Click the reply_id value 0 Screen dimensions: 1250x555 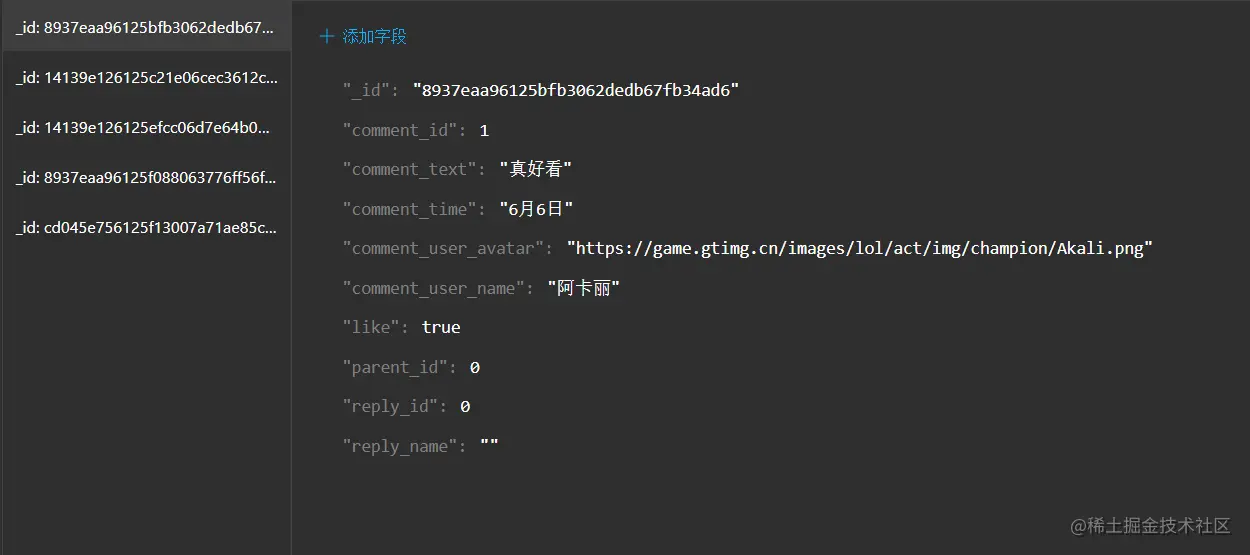tap(465, 406)
